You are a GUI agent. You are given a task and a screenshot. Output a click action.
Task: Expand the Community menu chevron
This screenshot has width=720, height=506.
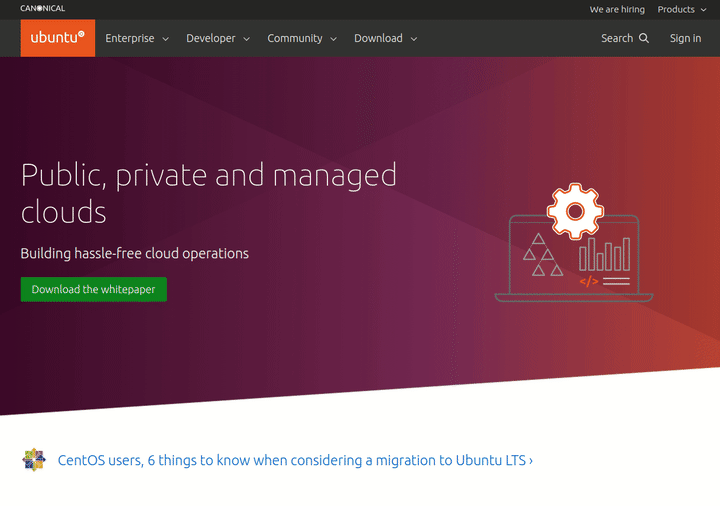coord(334,39)
